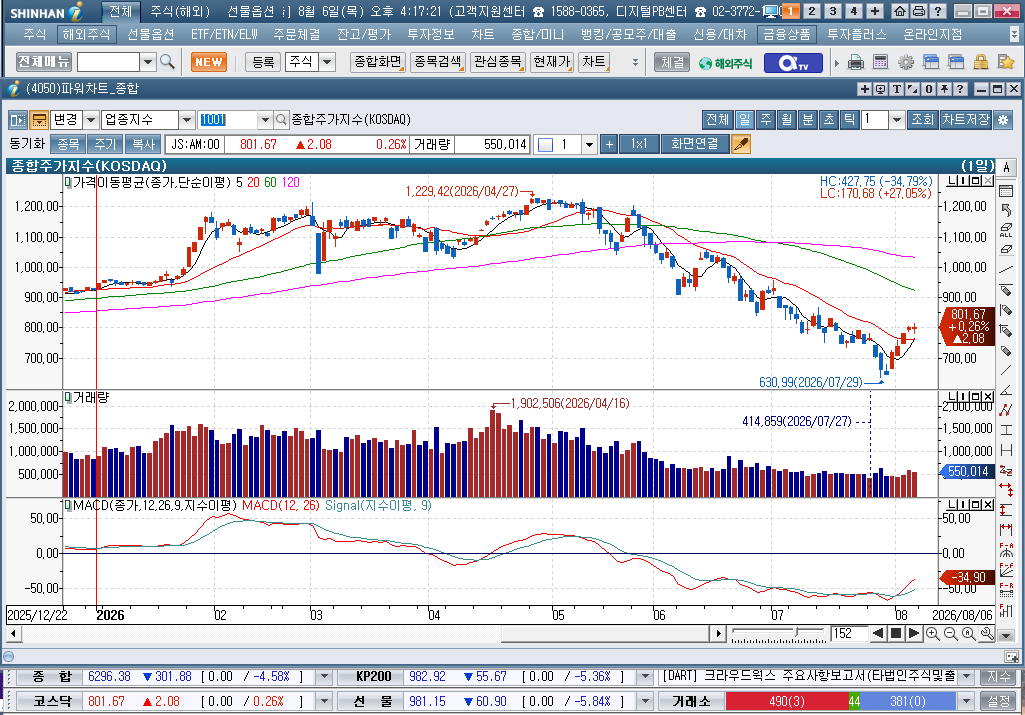Image resolution: width=1025 pixels, height=715 pixels.
Task: Click the auto-zoom magnifier marked A
Action: tap(969, 633)
